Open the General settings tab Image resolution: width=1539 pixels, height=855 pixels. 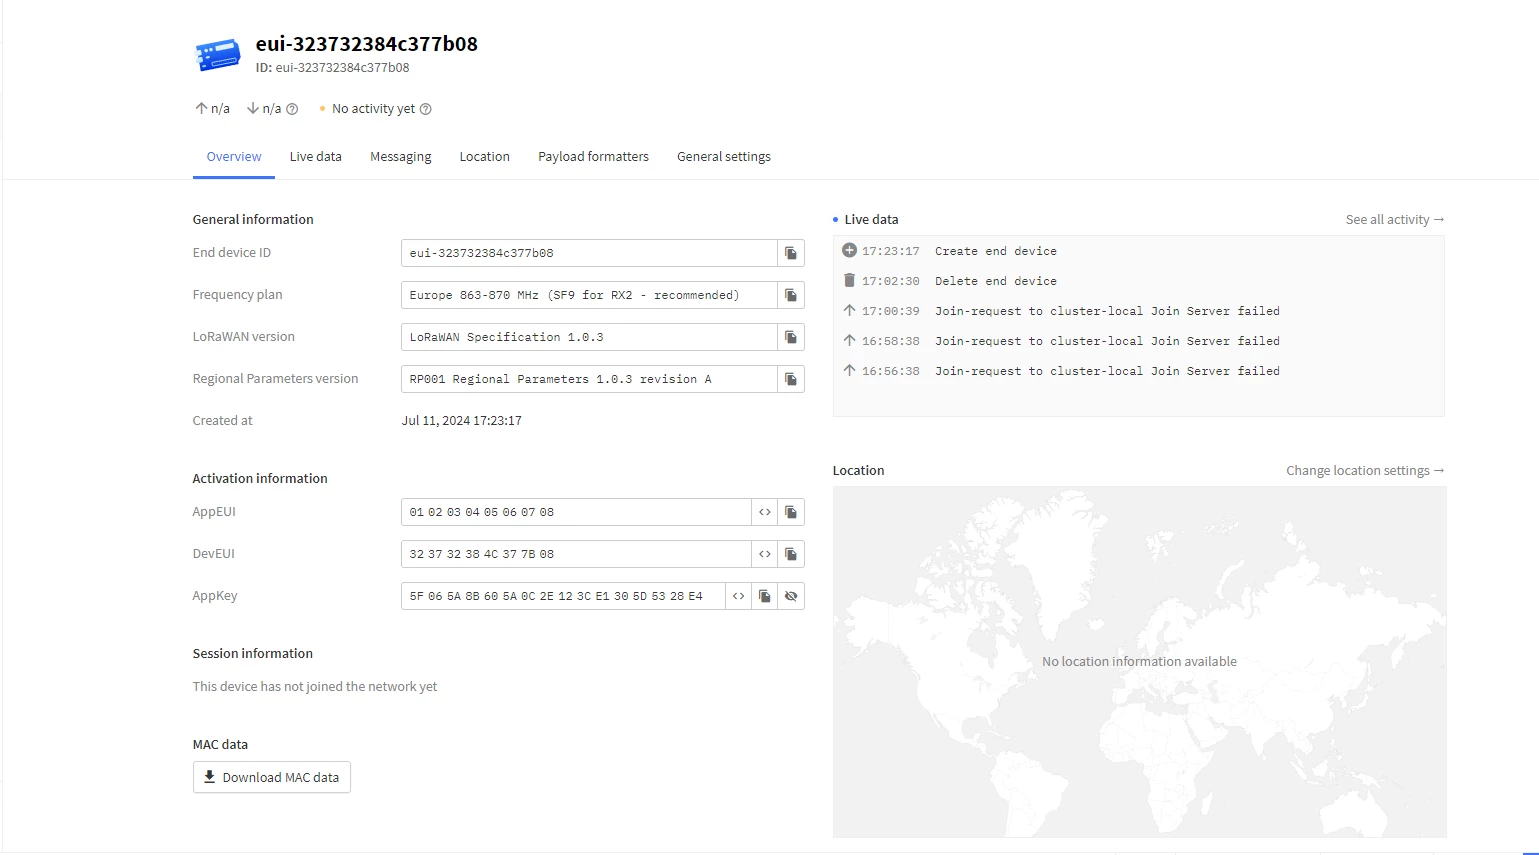[724, 157]
